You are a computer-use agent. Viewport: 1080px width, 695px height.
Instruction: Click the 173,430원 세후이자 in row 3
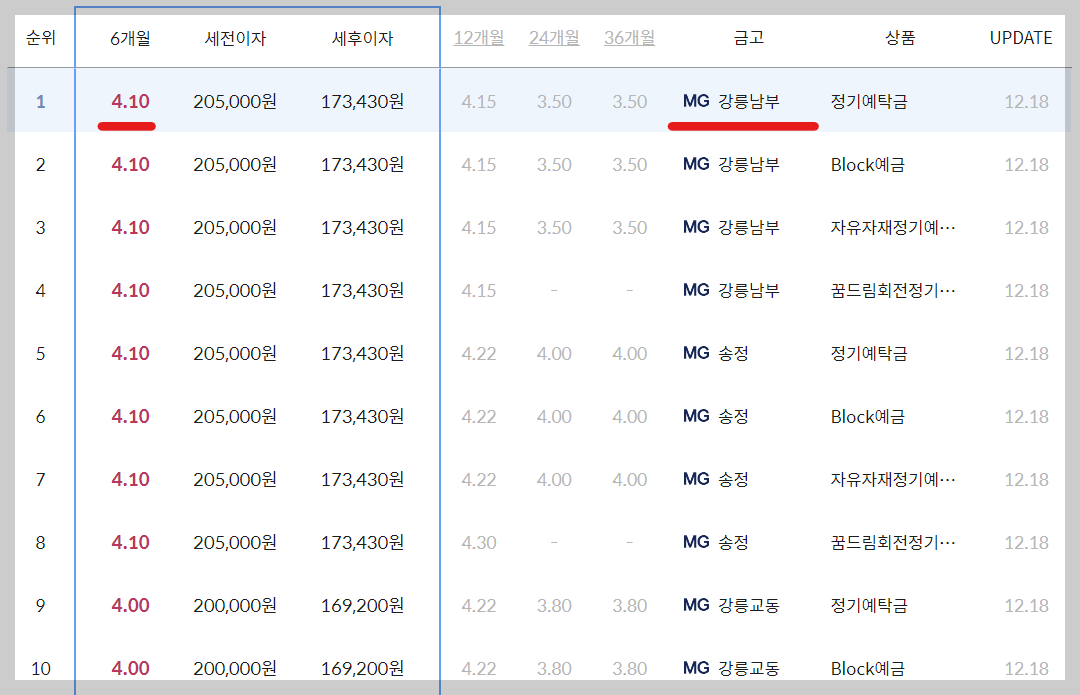[363, 226]
